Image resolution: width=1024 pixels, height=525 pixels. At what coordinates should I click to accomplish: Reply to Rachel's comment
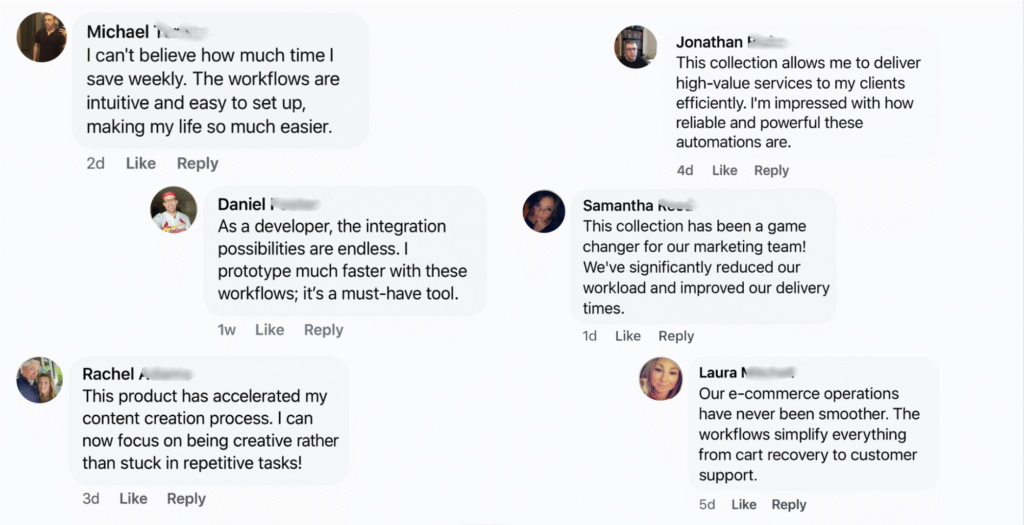(186, 498)
